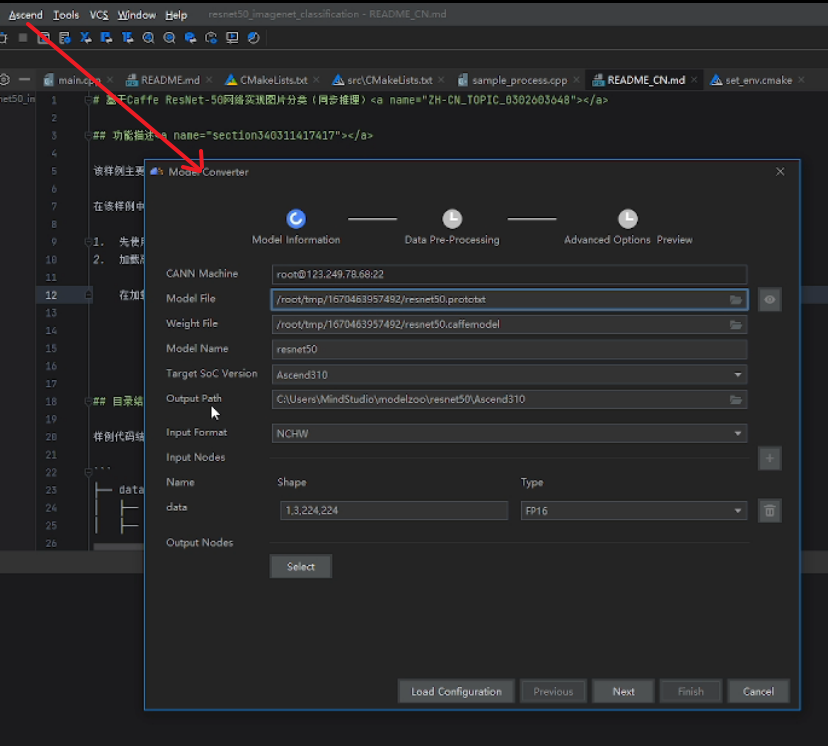Open the Tools menu
Viewport: 828px width, 746px height.
point(65,15)
